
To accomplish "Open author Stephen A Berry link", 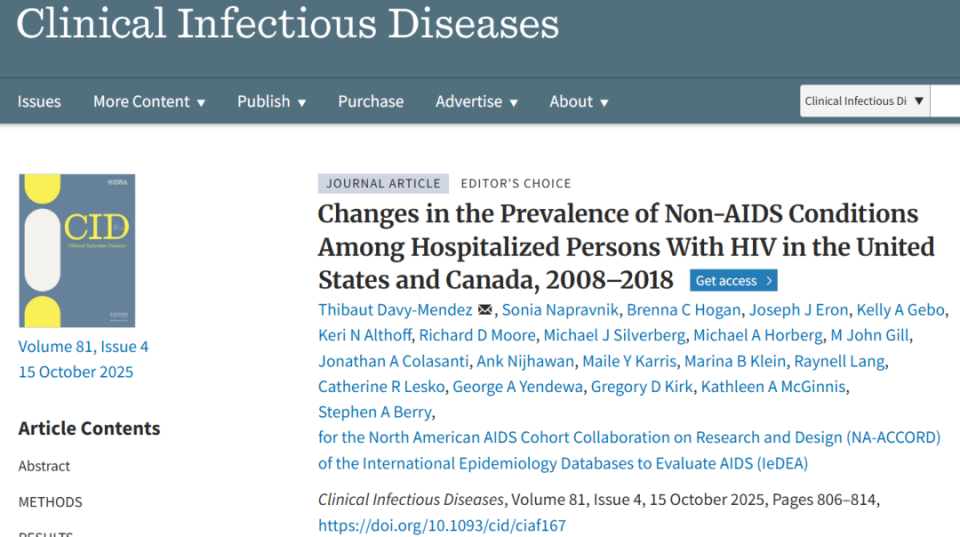I will (x=375, y=412).
